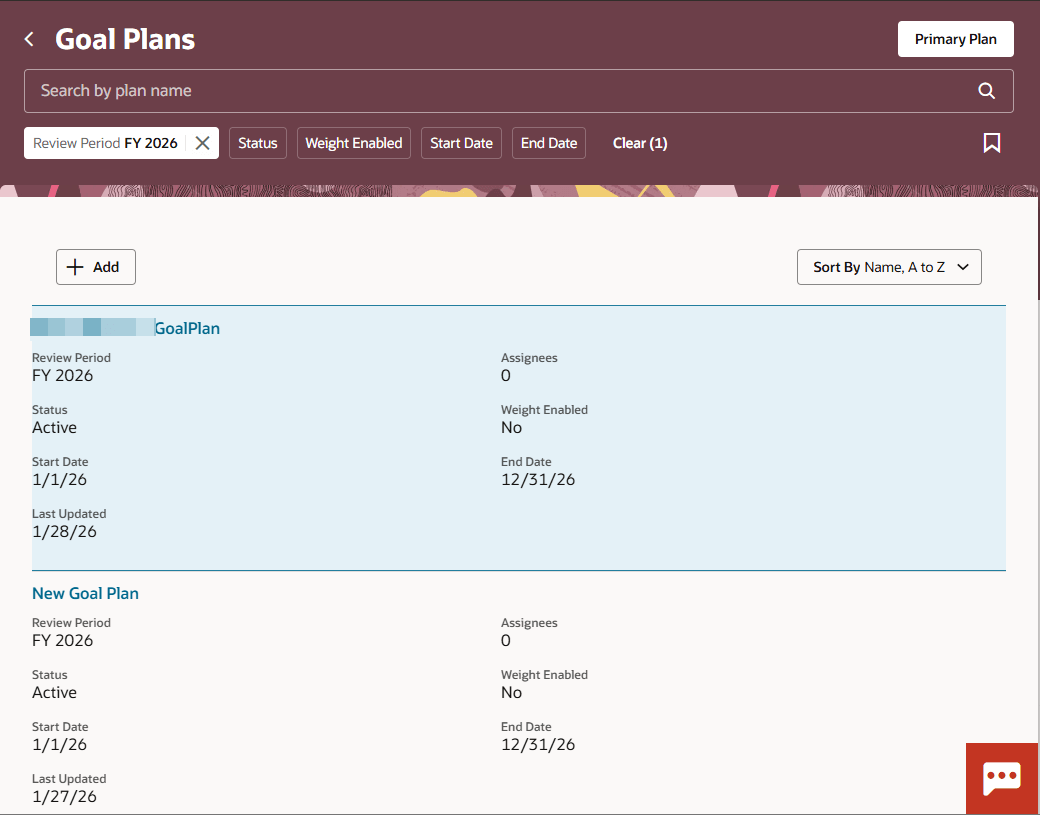The width and height of the screenshot is (1040, 815).
Task: Click the Primary Plan button
Action: coord(955,39)
